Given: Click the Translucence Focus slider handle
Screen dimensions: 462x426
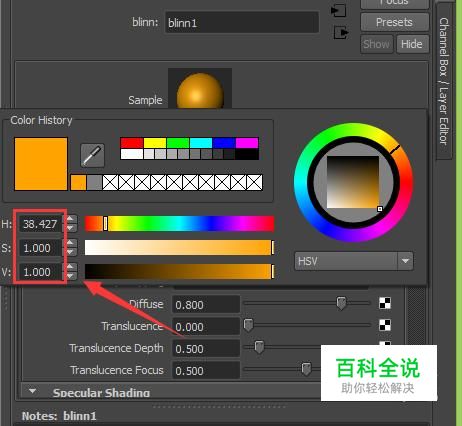Looking at the screenshot, I should (x=306, y=369).
